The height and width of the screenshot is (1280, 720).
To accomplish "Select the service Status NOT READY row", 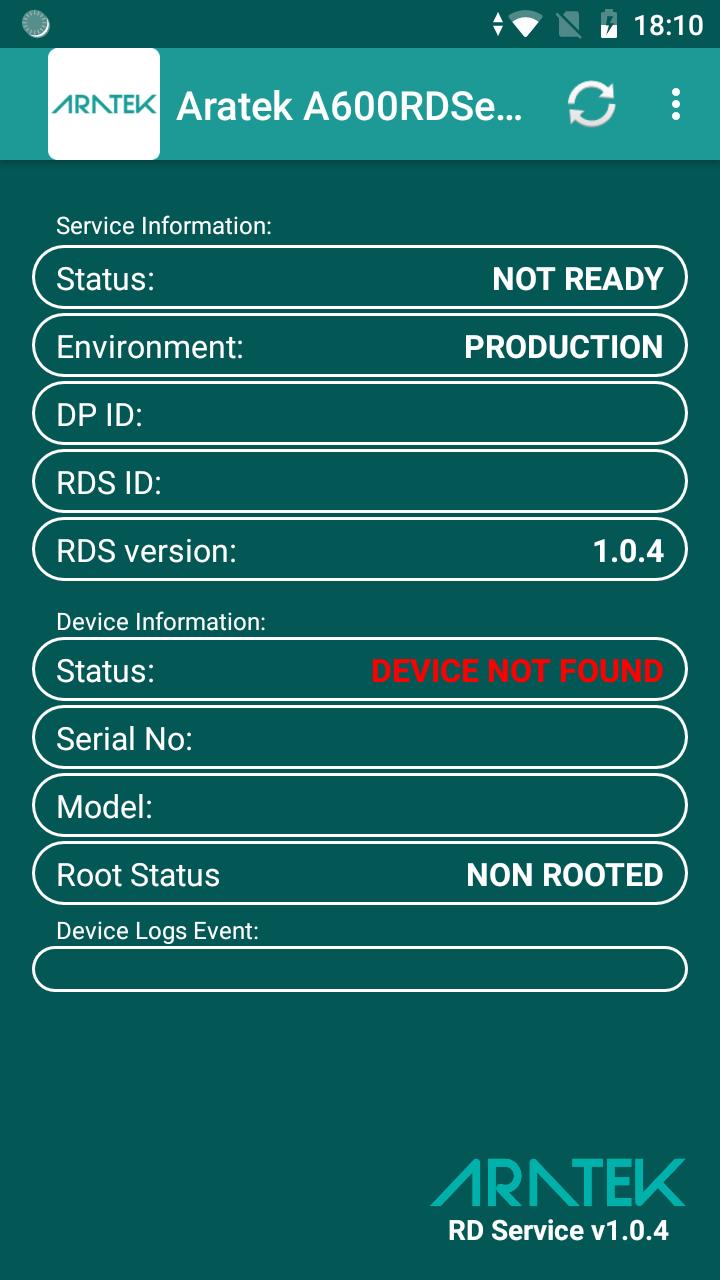I will 360,277.
